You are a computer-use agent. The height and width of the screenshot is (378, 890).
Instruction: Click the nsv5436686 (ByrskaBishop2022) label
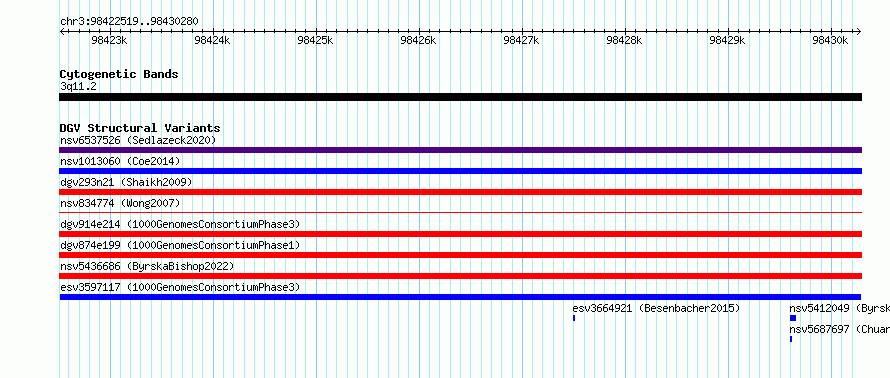pyautogui.click(x=147, y=266)
